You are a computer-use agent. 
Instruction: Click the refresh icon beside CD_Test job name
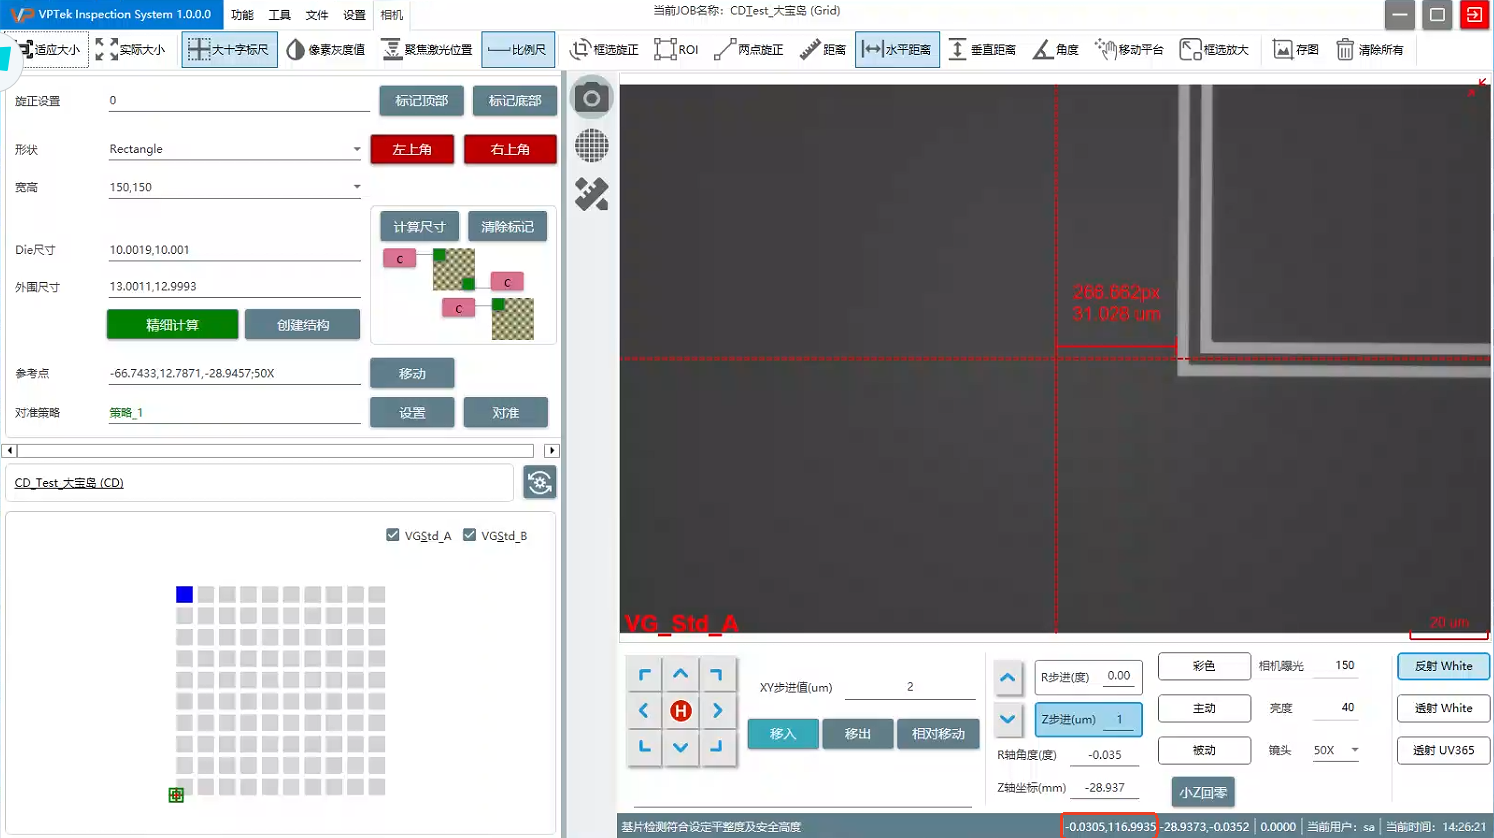coord(540,483)
